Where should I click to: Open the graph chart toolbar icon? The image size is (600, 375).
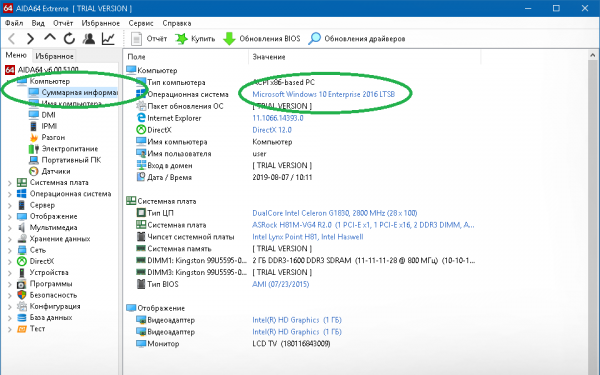[x=108, y=39]
